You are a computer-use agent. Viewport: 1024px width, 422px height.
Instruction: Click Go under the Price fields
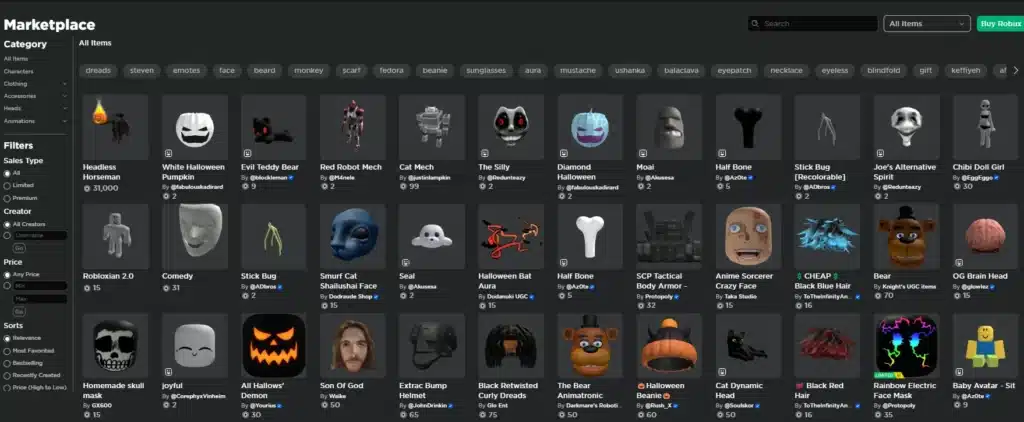coord(19,312)
